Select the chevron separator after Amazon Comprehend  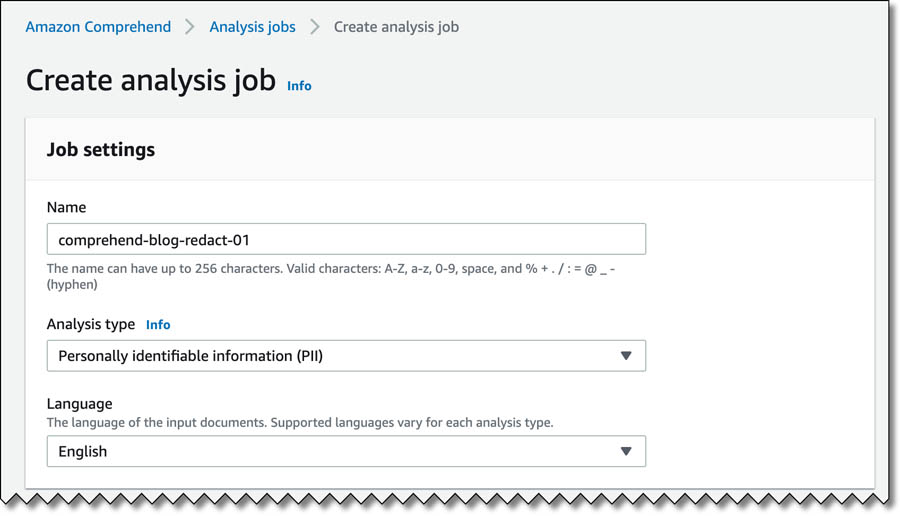pos(190,27)
